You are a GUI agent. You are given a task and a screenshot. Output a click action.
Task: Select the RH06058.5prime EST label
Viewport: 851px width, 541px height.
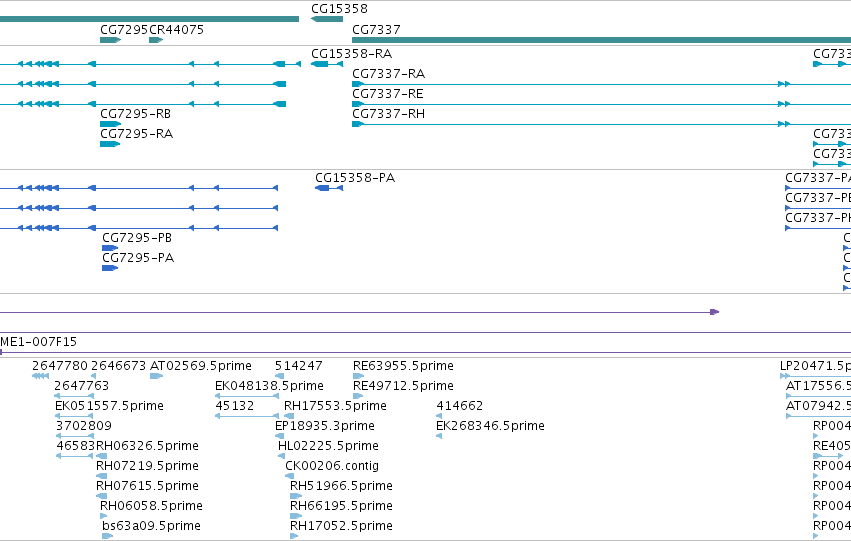click(151, 506)
